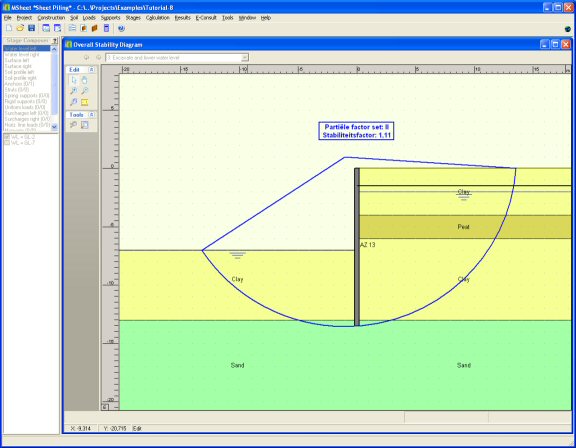
Task: Collapse the Edit panel with its arrow toggle
Action: click(x=91, y=70)
